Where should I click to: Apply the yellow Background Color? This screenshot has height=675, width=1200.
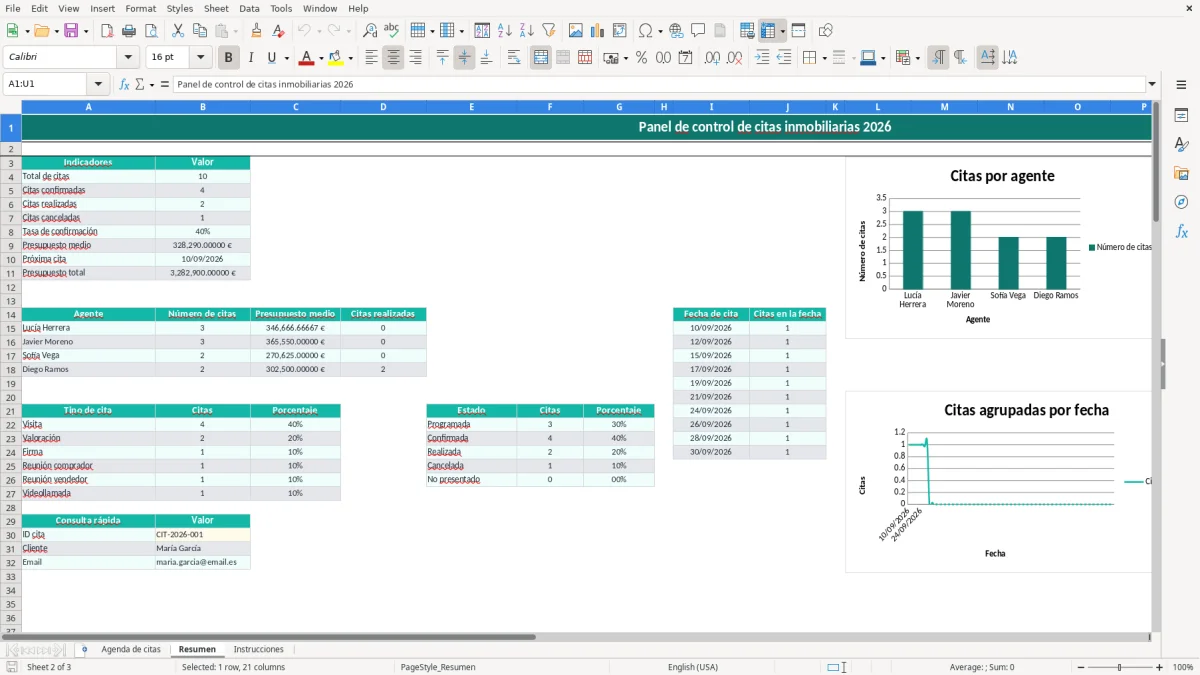(x=336, y=58)
